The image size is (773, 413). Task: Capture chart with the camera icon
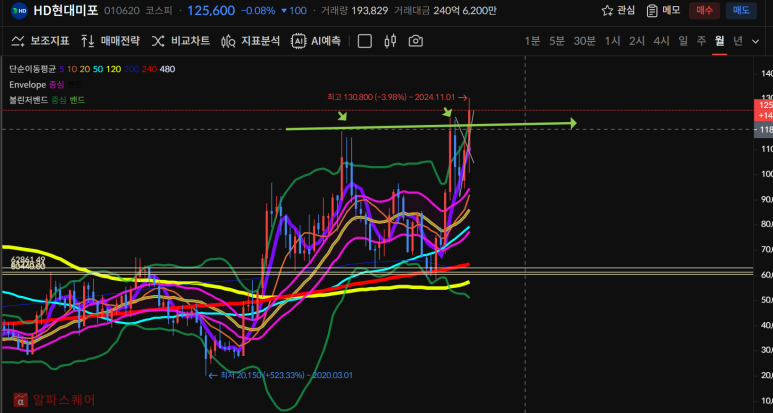(x=416, y=41)
